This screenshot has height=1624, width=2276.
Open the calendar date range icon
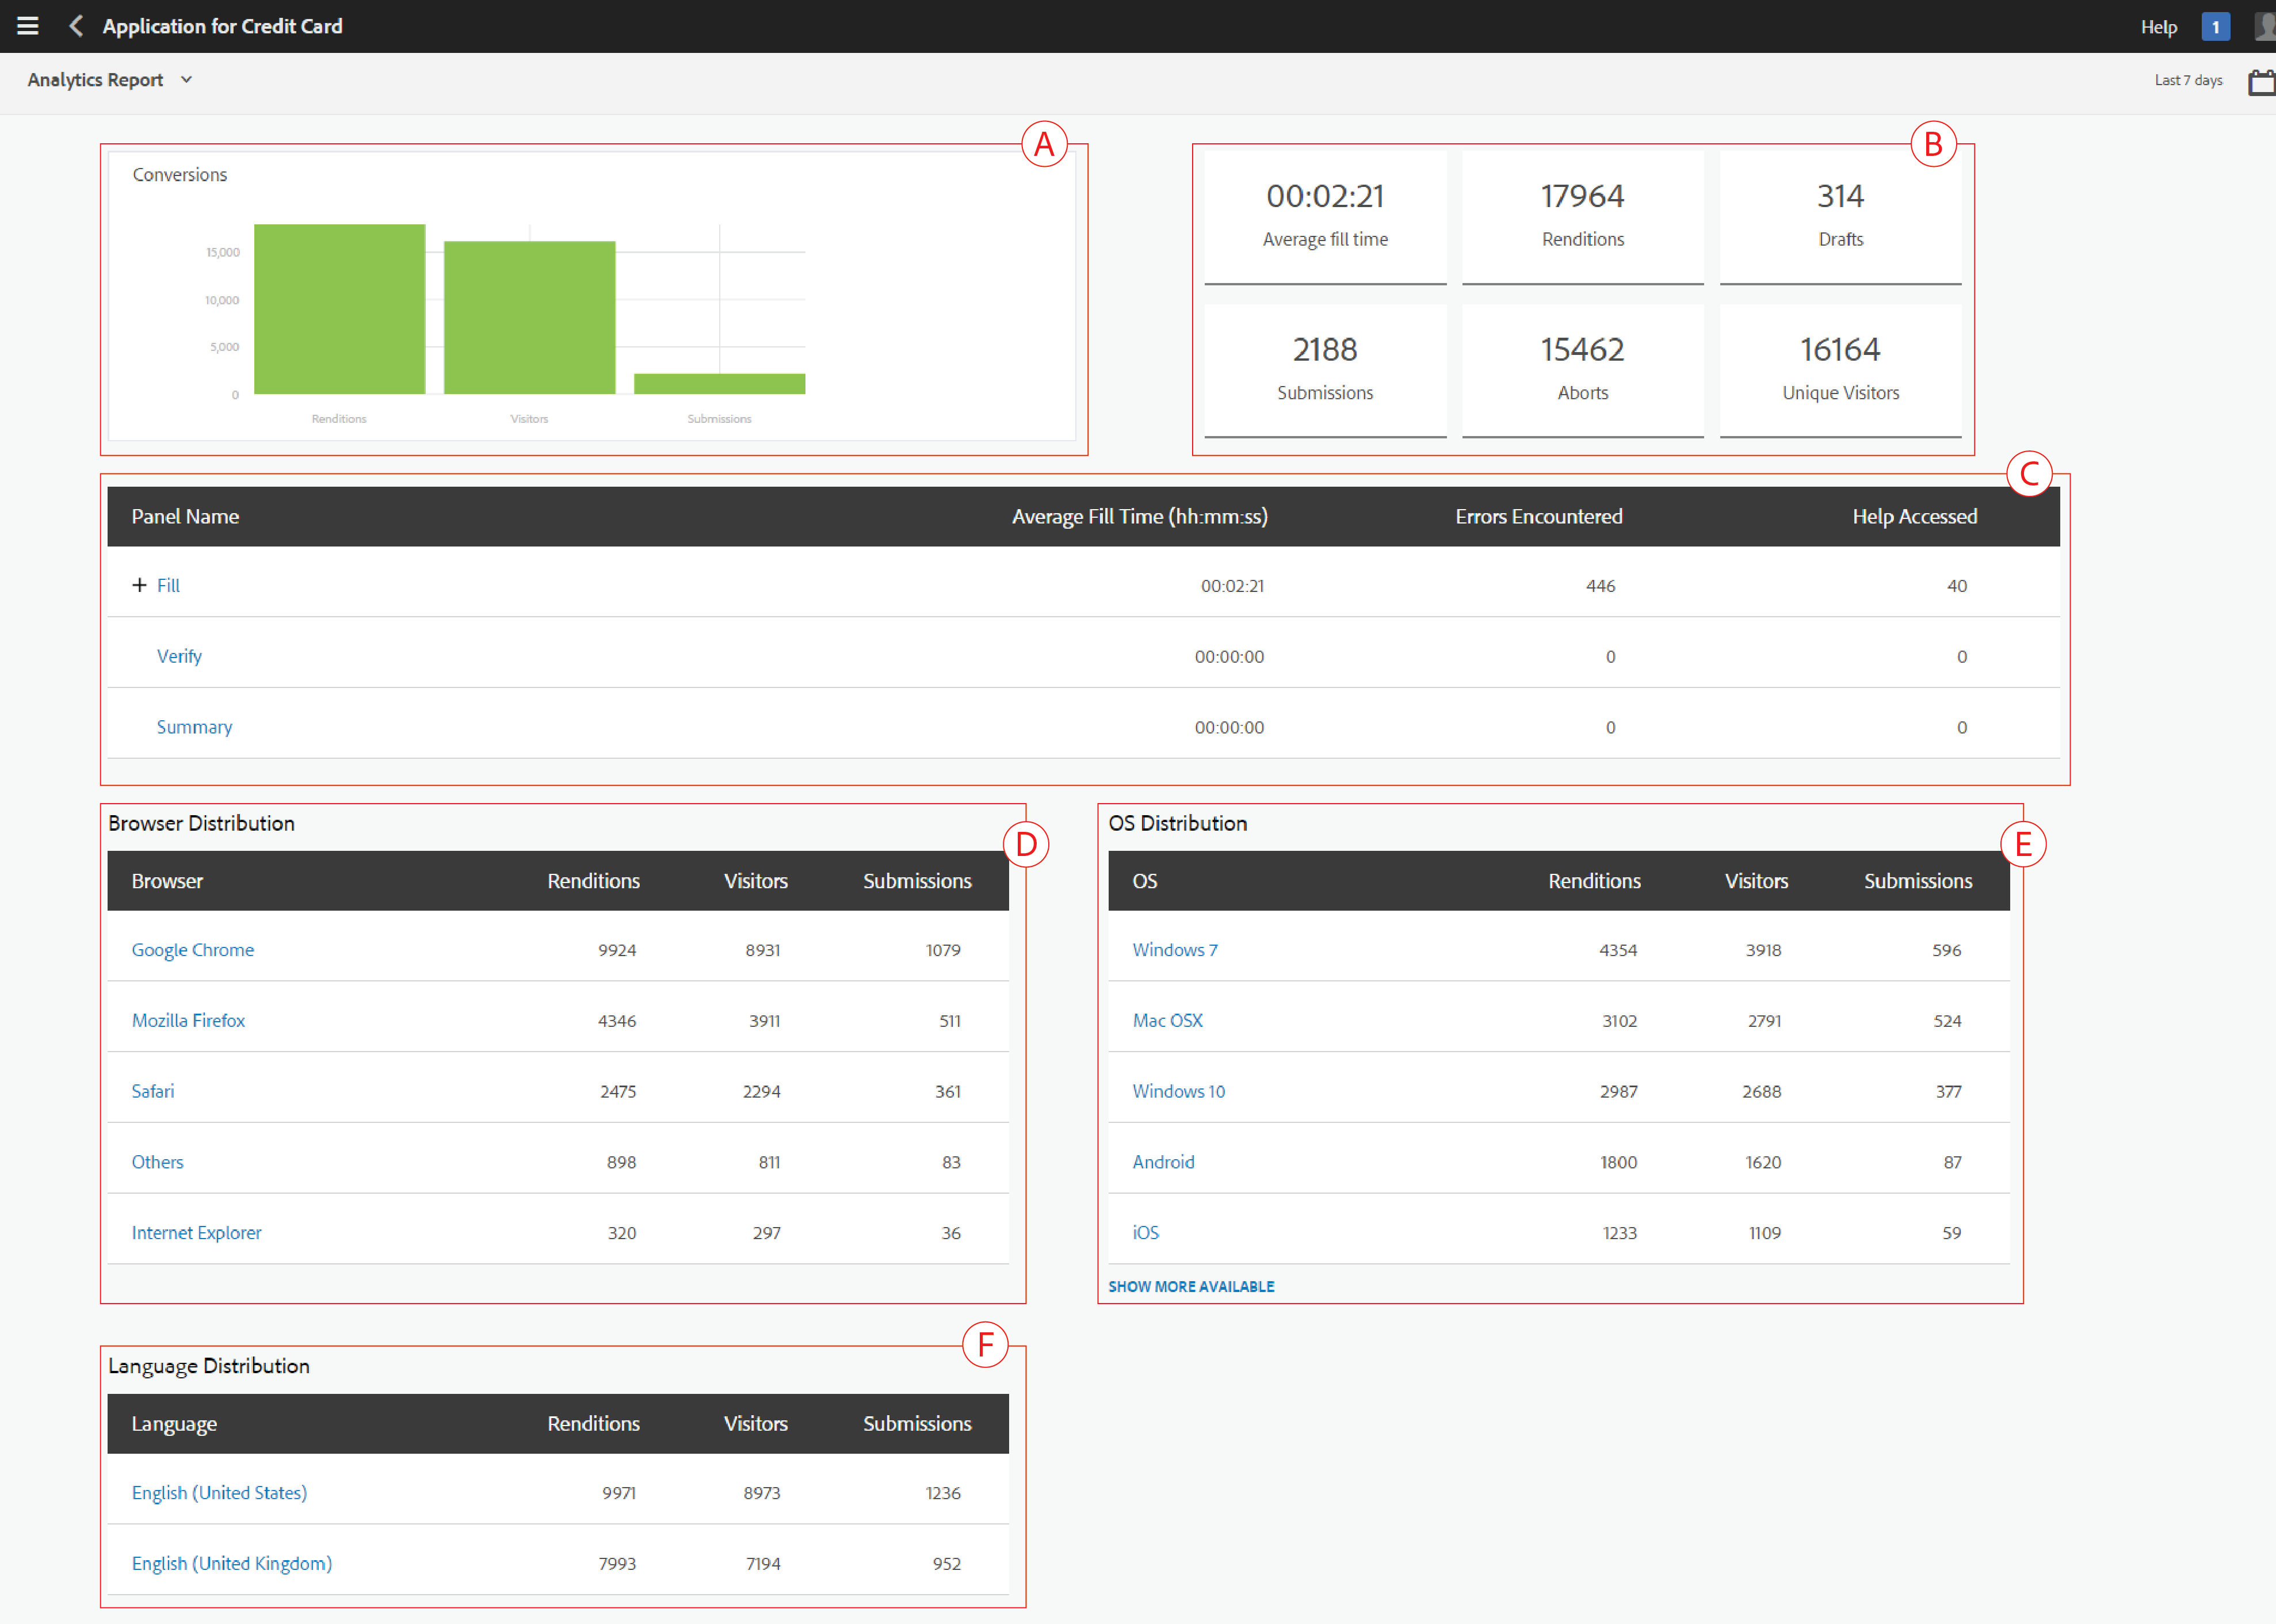(2261, 81)
